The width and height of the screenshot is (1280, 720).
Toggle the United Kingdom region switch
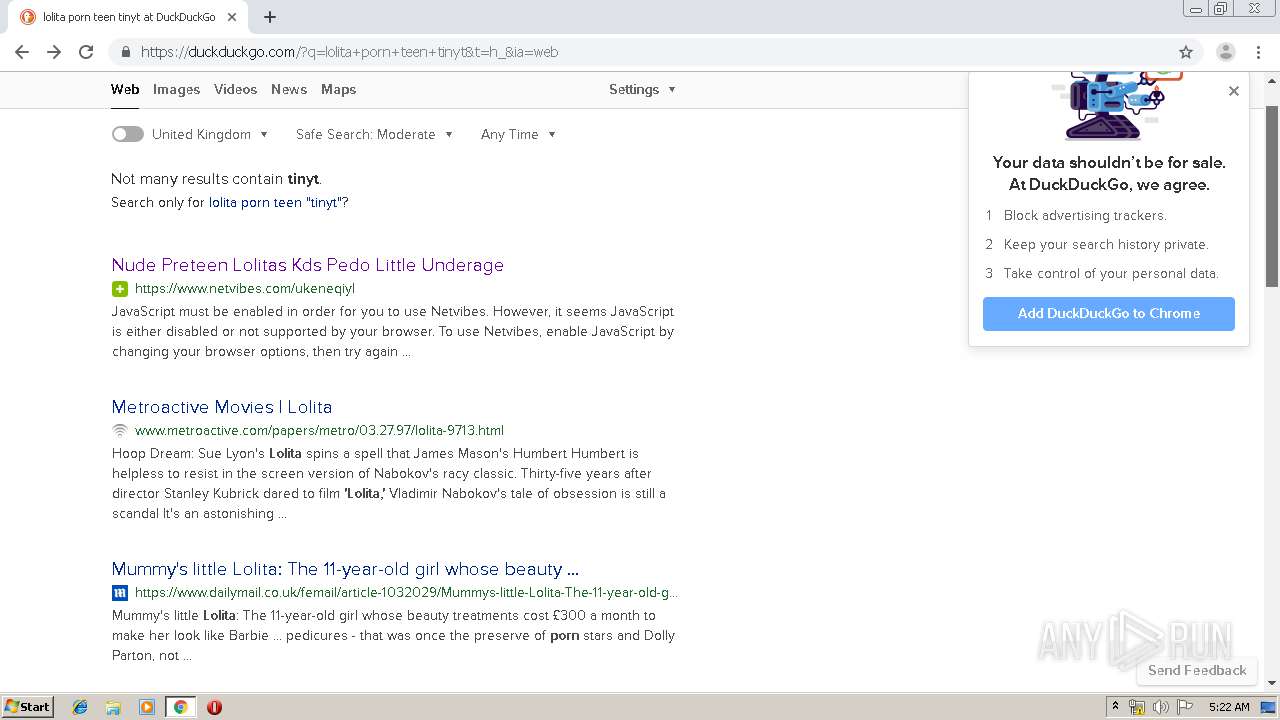(127, 134)
